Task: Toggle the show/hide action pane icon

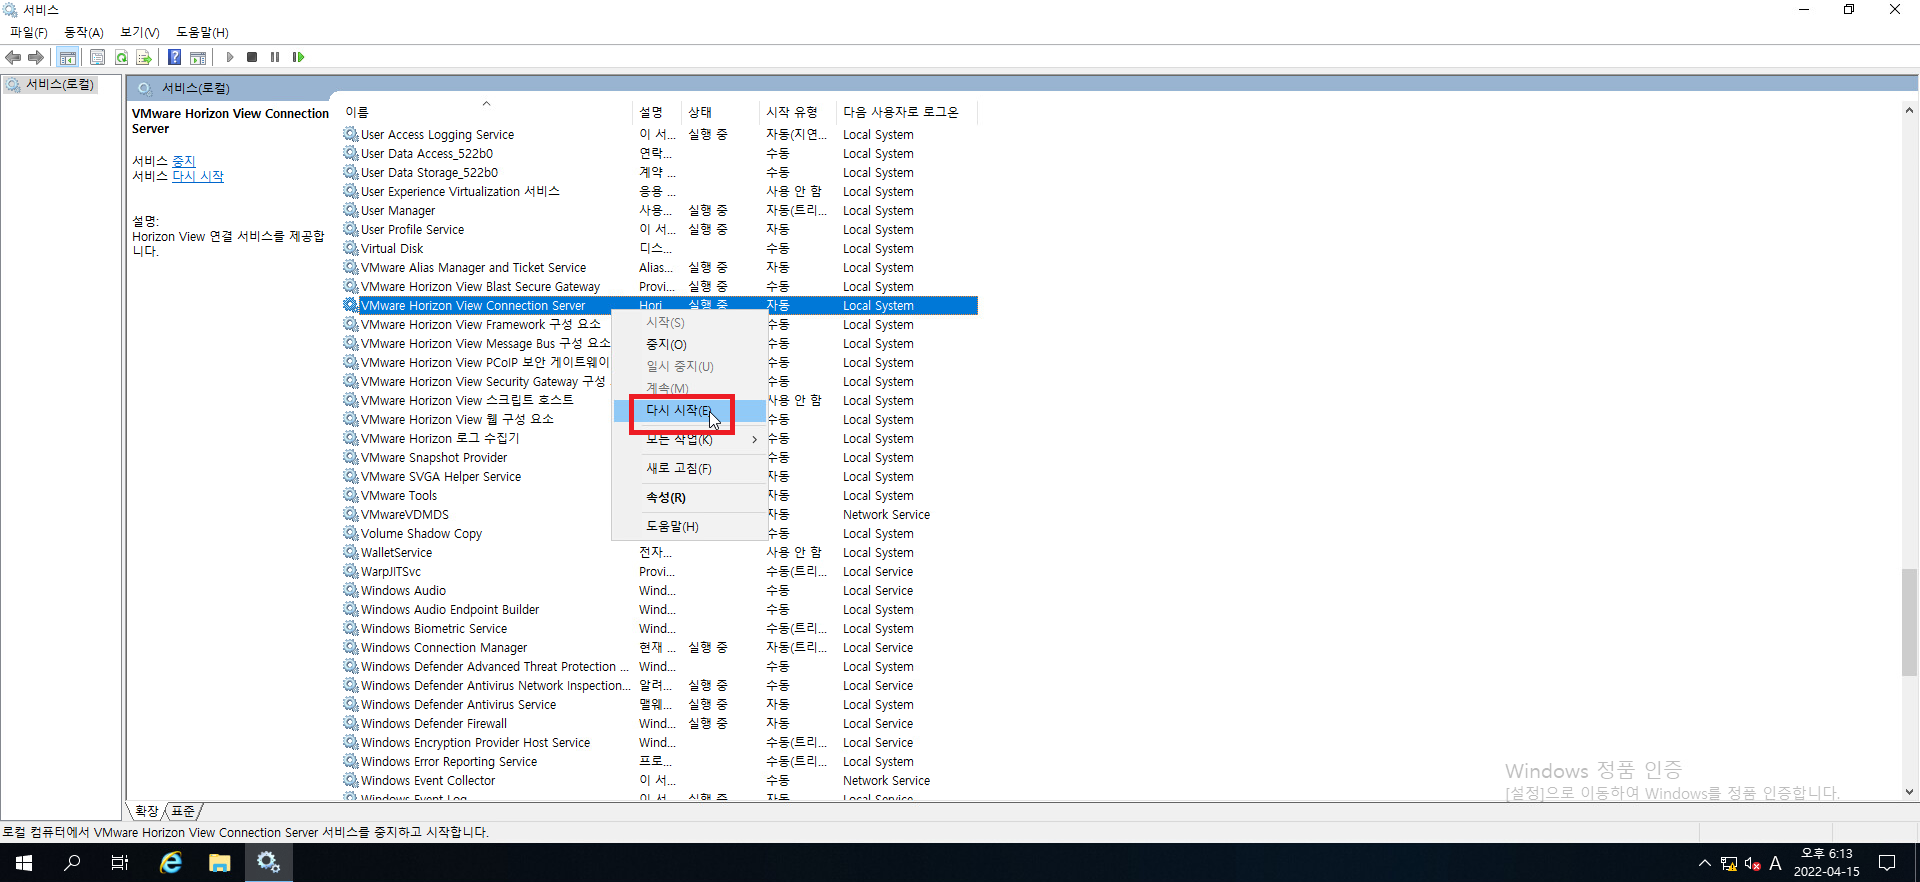Action: (198, 57)
